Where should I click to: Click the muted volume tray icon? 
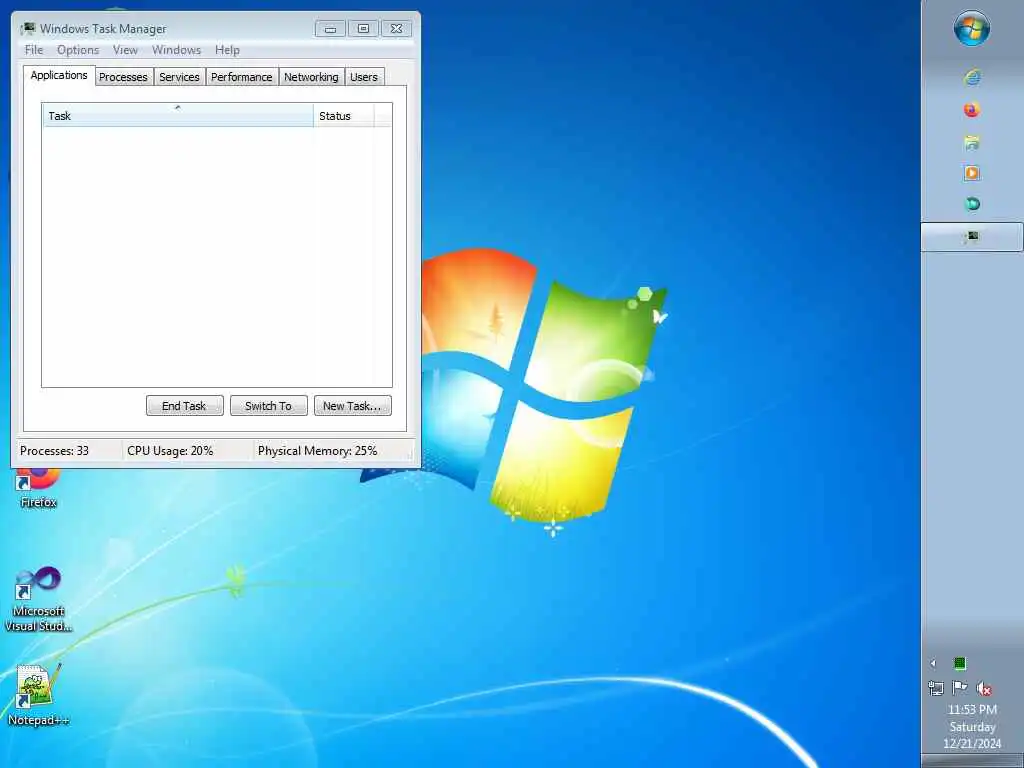984,688
